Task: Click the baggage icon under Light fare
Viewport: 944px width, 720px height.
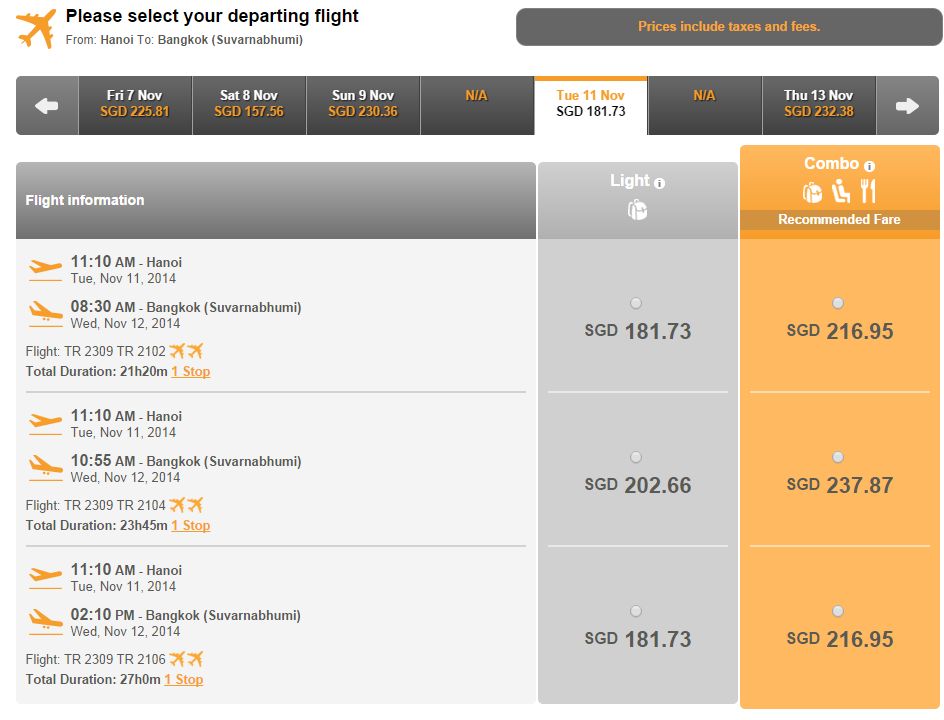Action: 637,210
